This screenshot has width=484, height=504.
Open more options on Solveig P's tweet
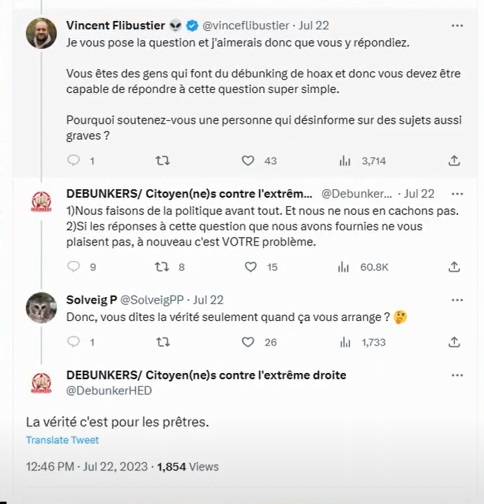(x=457, y=300)
